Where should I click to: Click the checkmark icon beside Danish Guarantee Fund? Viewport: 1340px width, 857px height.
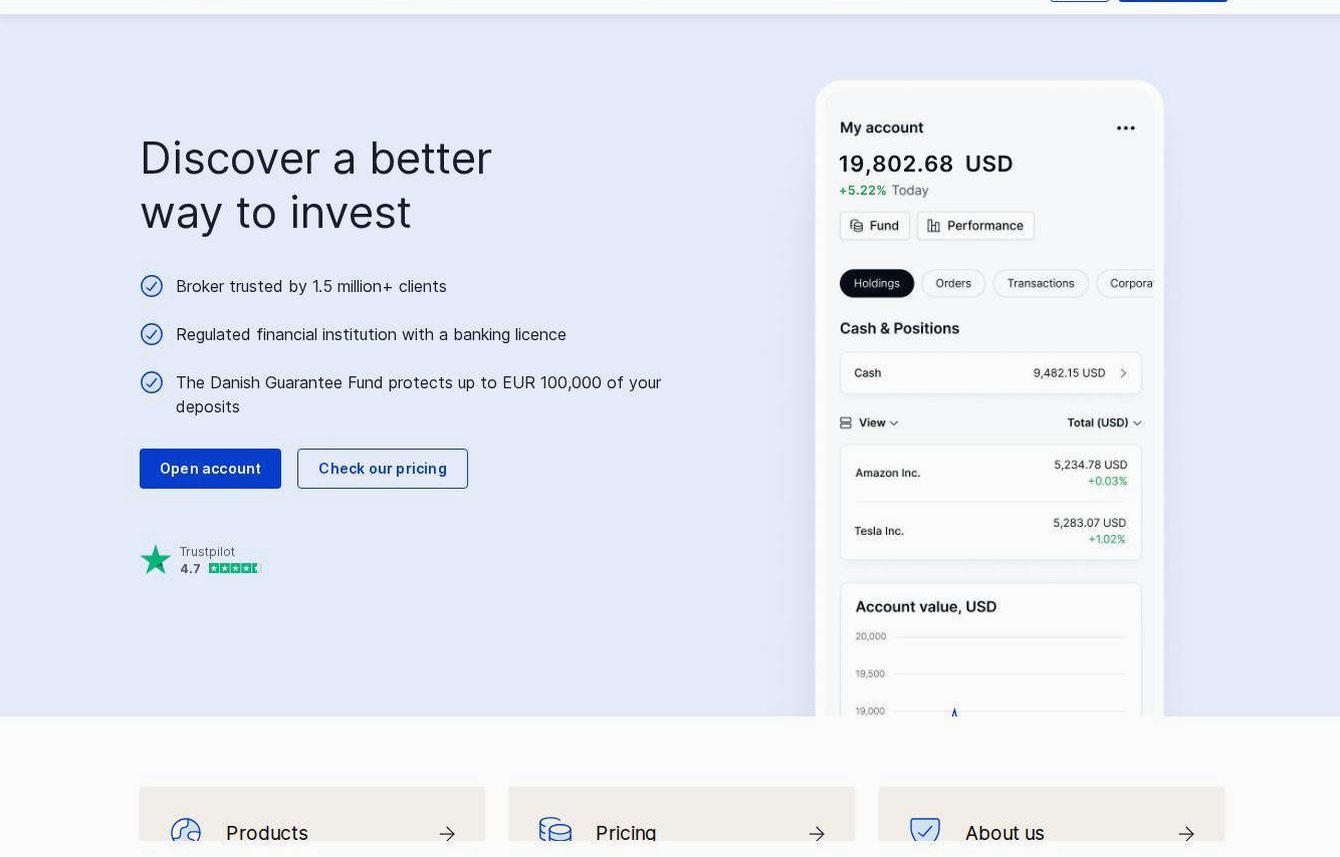point(152,382)
